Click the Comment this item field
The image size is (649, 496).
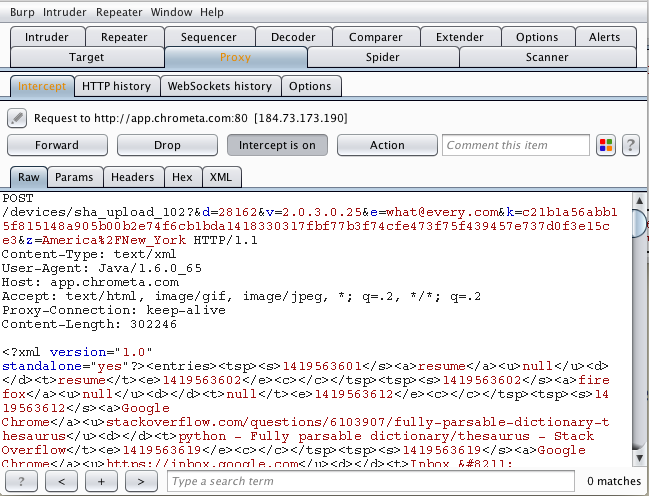click(516, 145)
